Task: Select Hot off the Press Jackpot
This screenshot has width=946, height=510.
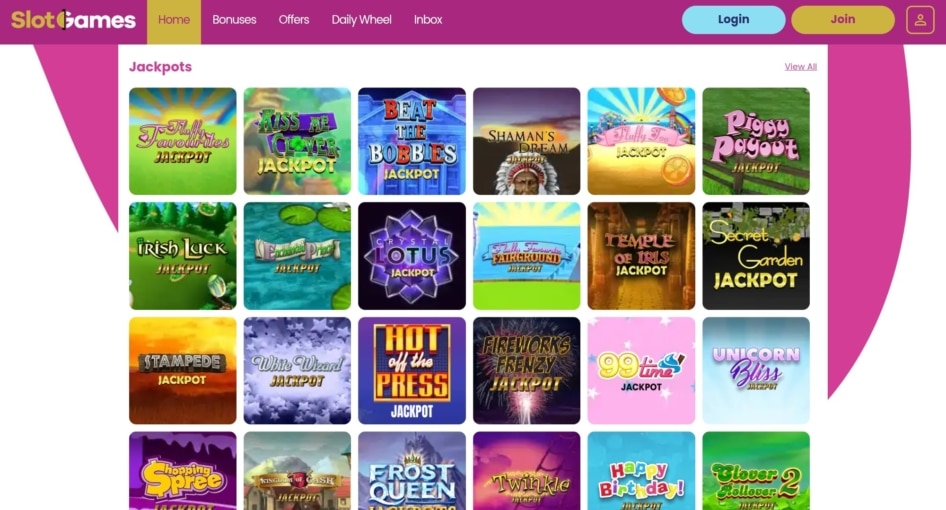Action: [412, 371]
